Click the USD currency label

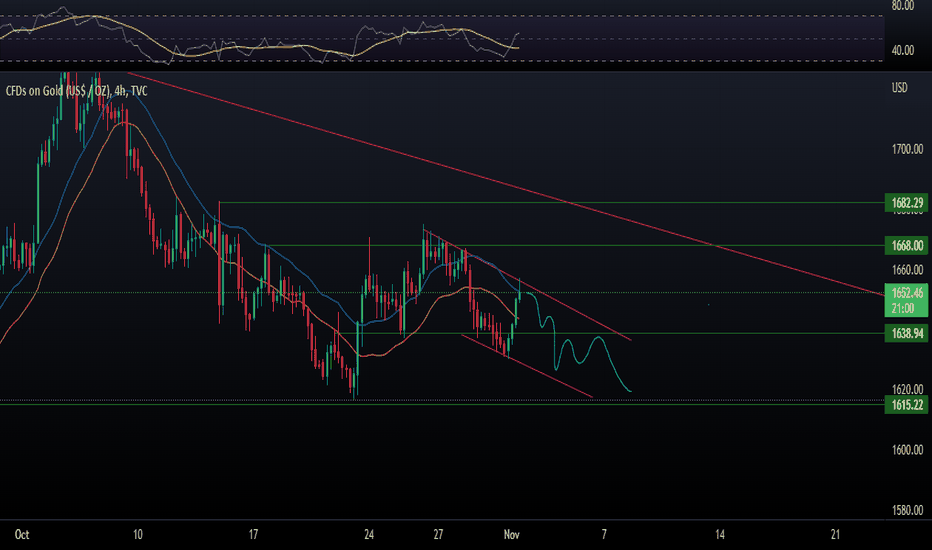pyautogui.click(x=899, y=88)
